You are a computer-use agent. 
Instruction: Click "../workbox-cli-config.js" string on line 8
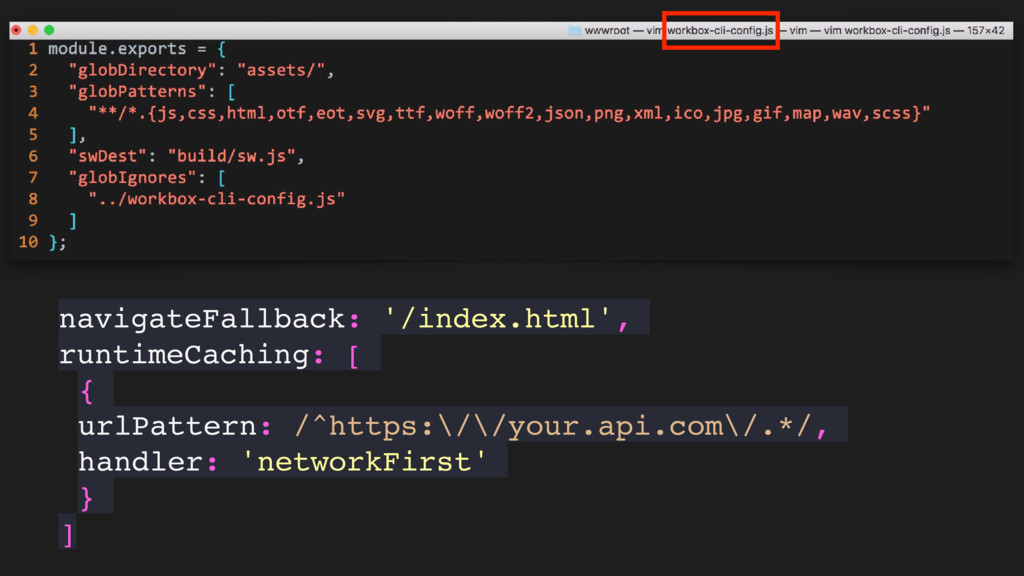217,199
